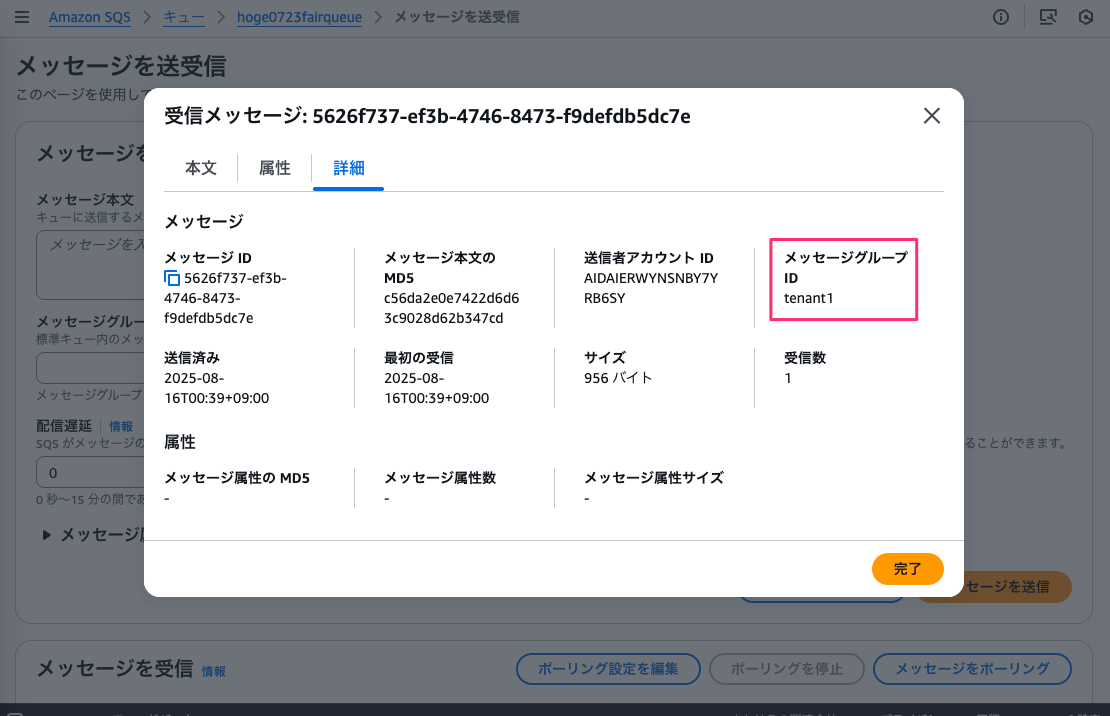Click the 受信数 value 1

788,378
